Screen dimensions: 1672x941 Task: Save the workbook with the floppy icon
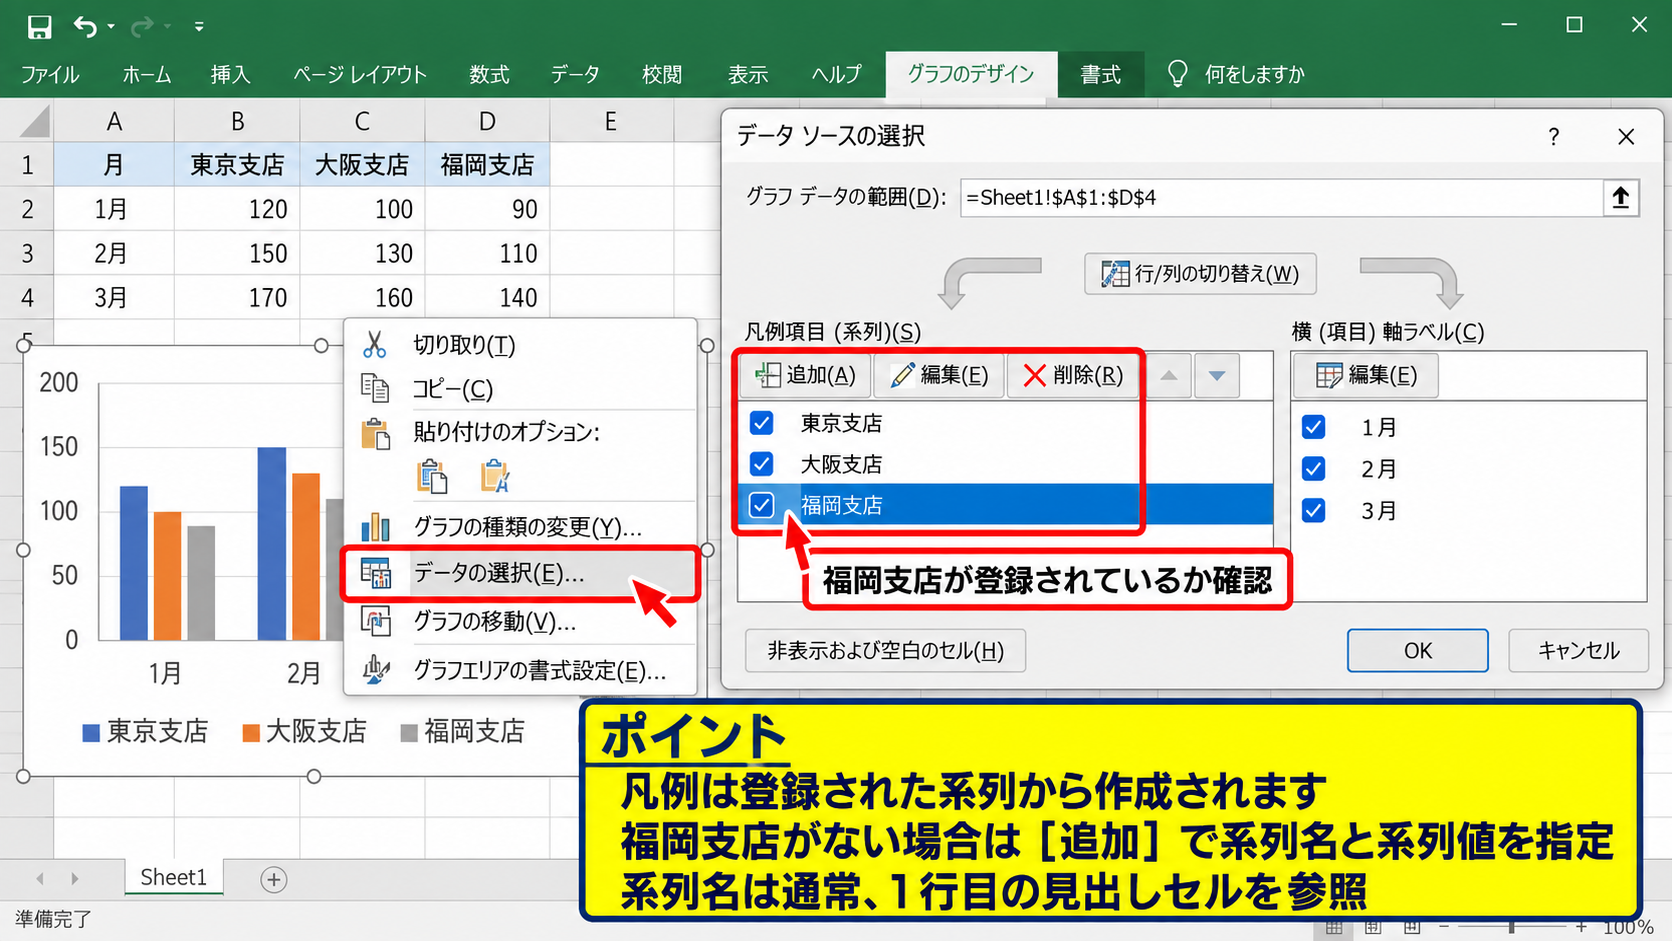click(39, 26)
